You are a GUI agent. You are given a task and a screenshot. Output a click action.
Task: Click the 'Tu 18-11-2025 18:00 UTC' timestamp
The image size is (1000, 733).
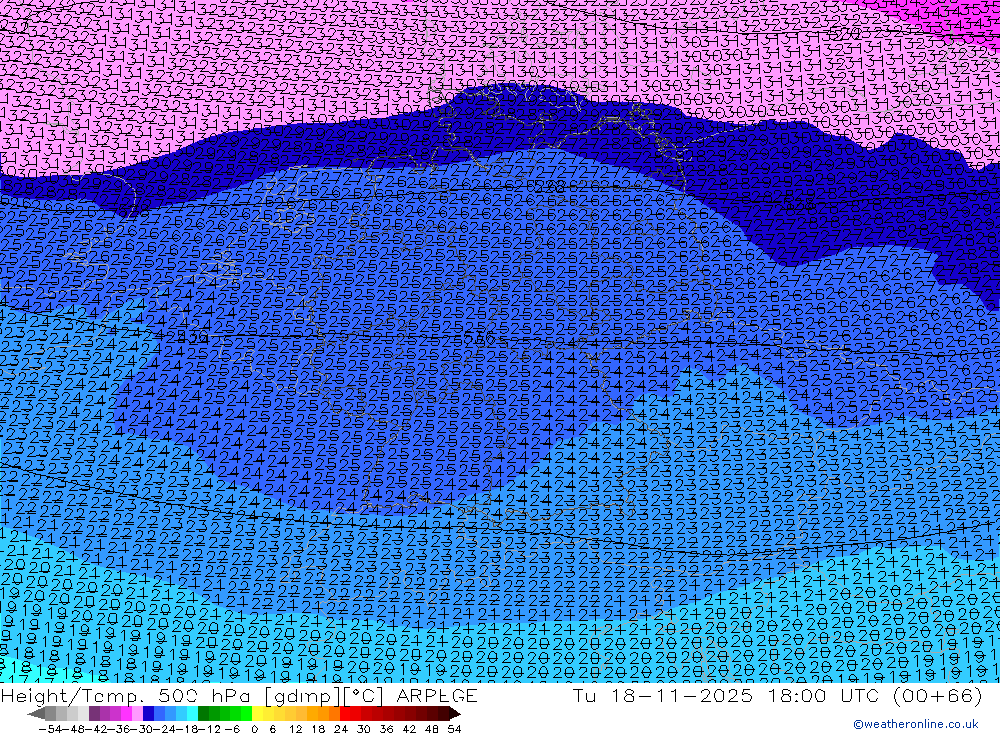(727, 695)
